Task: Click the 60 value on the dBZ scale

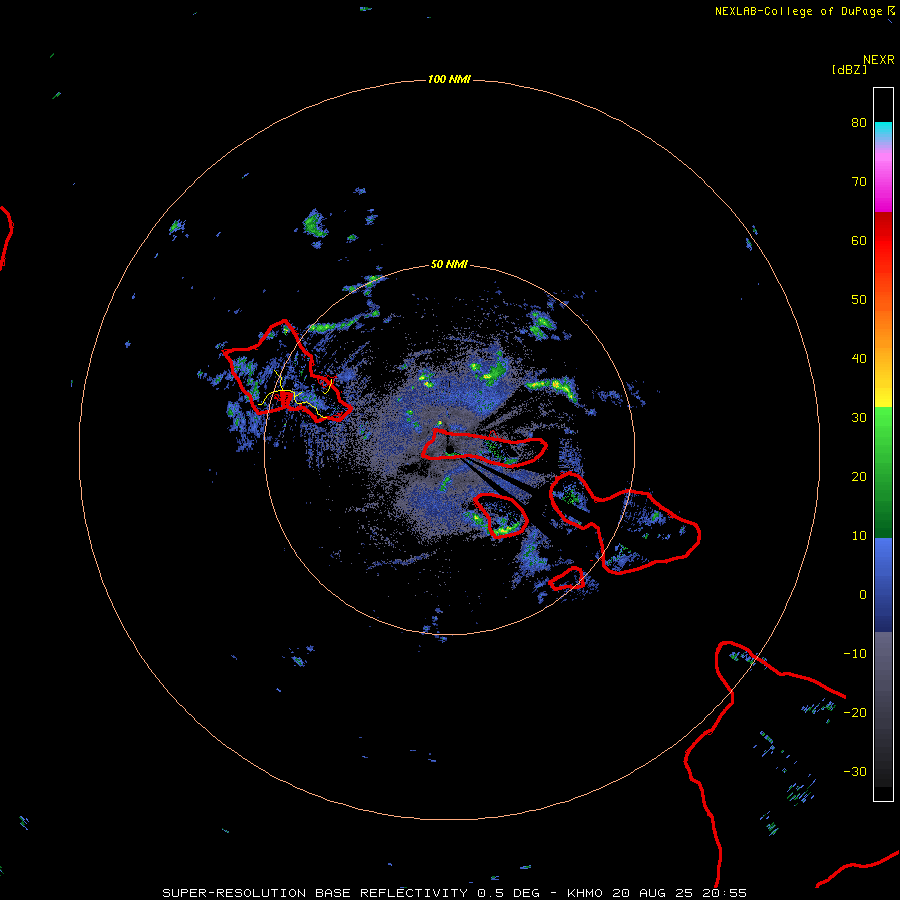Action: click(859, 240)
